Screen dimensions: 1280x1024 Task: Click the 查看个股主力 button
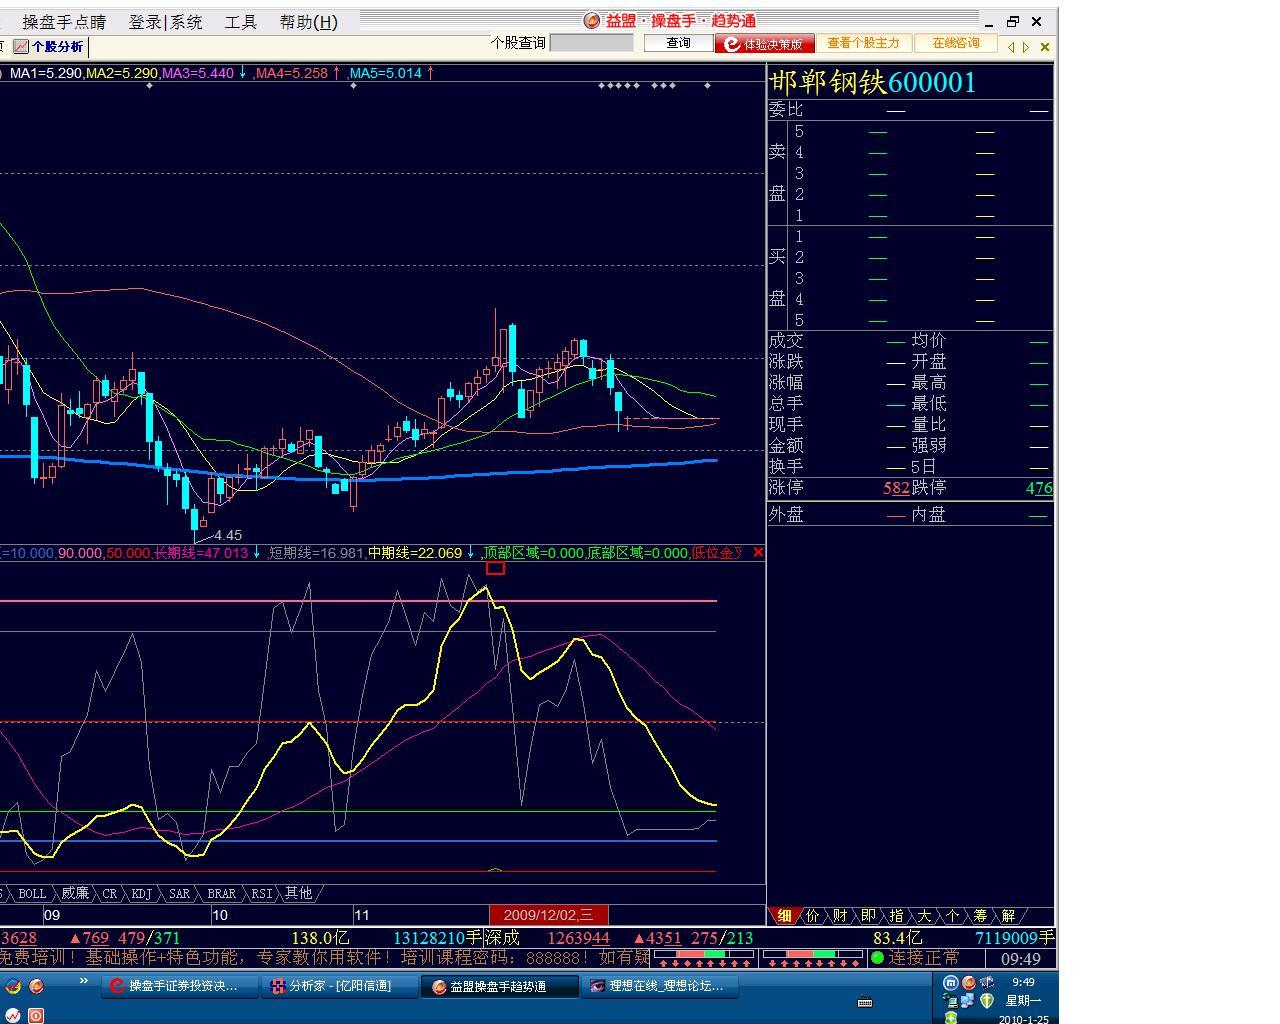pos(863,43)
